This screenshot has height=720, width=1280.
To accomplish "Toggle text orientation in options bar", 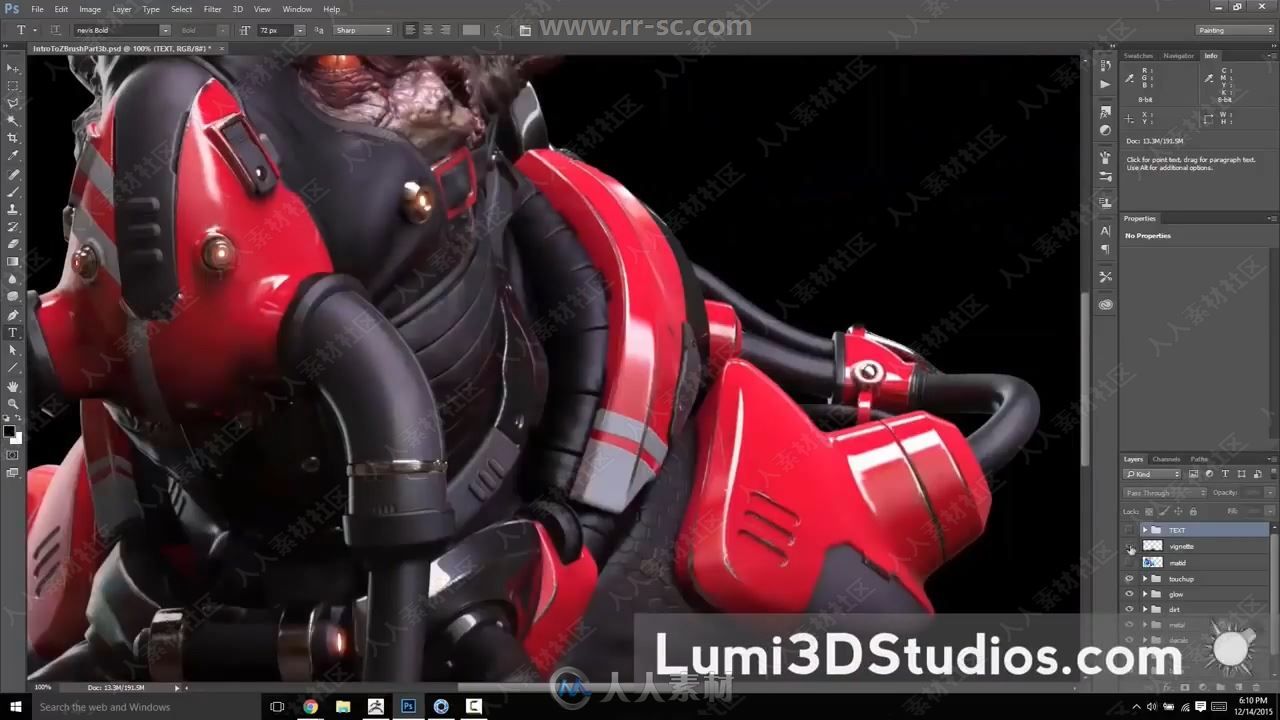I will click(56, 31).
